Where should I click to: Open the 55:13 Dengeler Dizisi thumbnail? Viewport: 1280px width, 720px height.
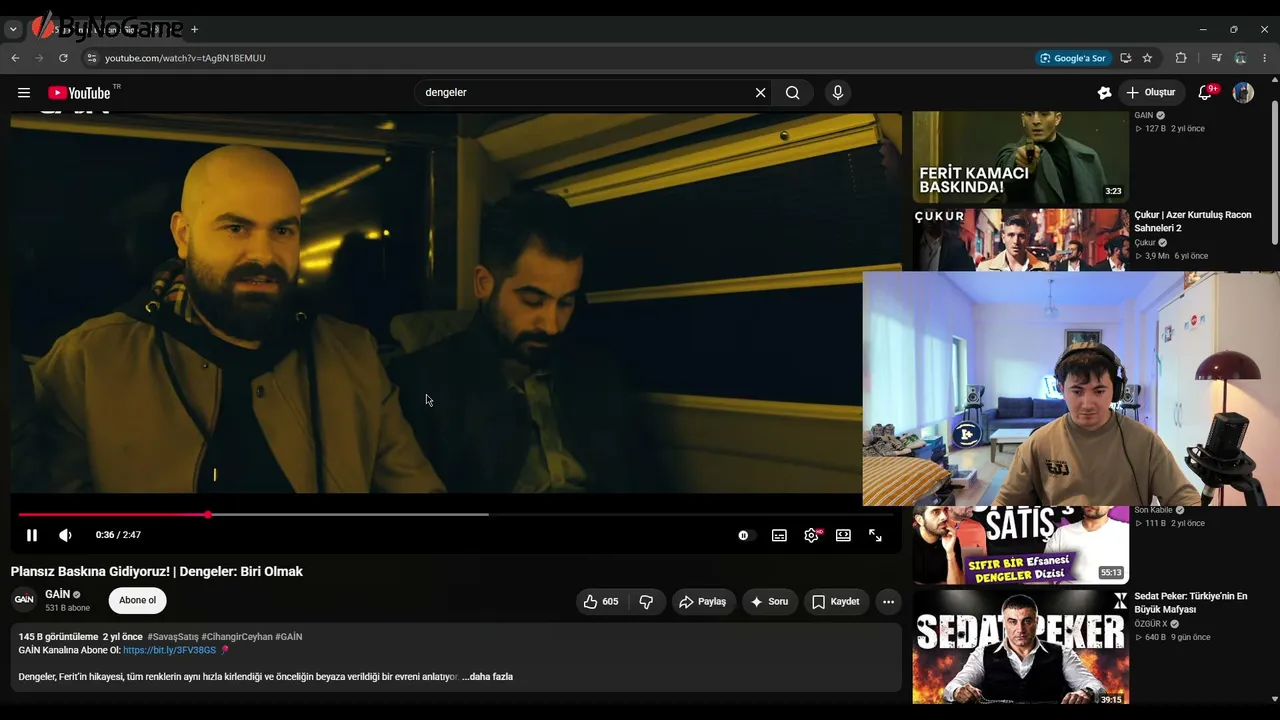(1020, 545)
